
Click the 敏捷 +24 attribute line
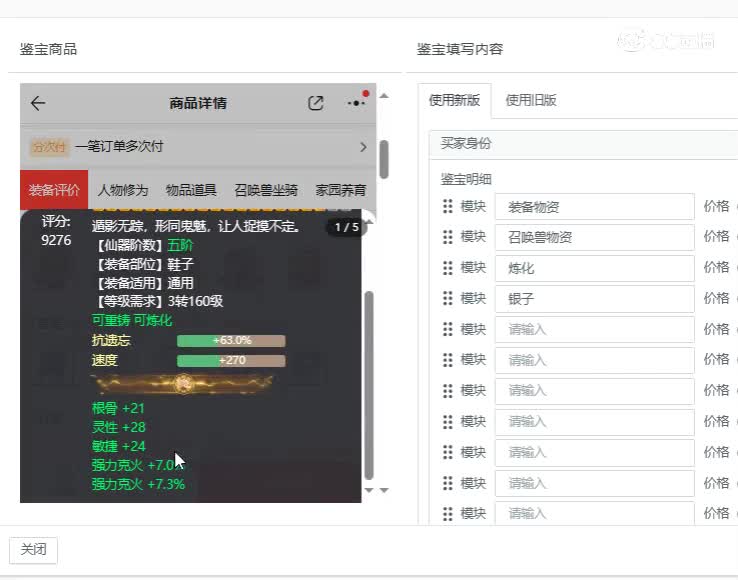119,446
